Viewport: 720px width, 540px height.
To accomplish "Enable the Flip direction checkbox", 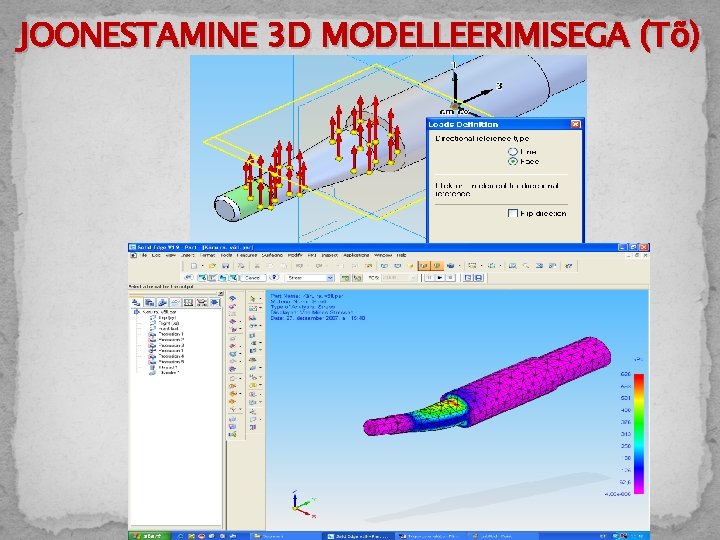I will [513, 213].
